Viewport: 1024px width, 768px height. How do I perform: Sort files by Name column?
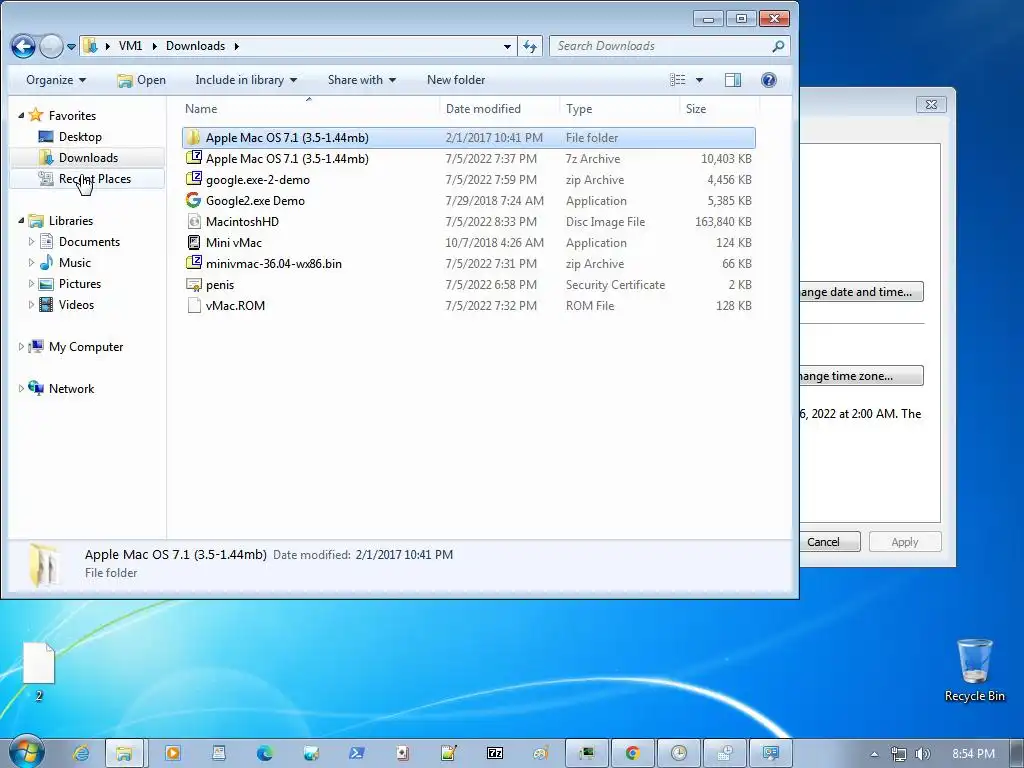click(x=310, y=108)
